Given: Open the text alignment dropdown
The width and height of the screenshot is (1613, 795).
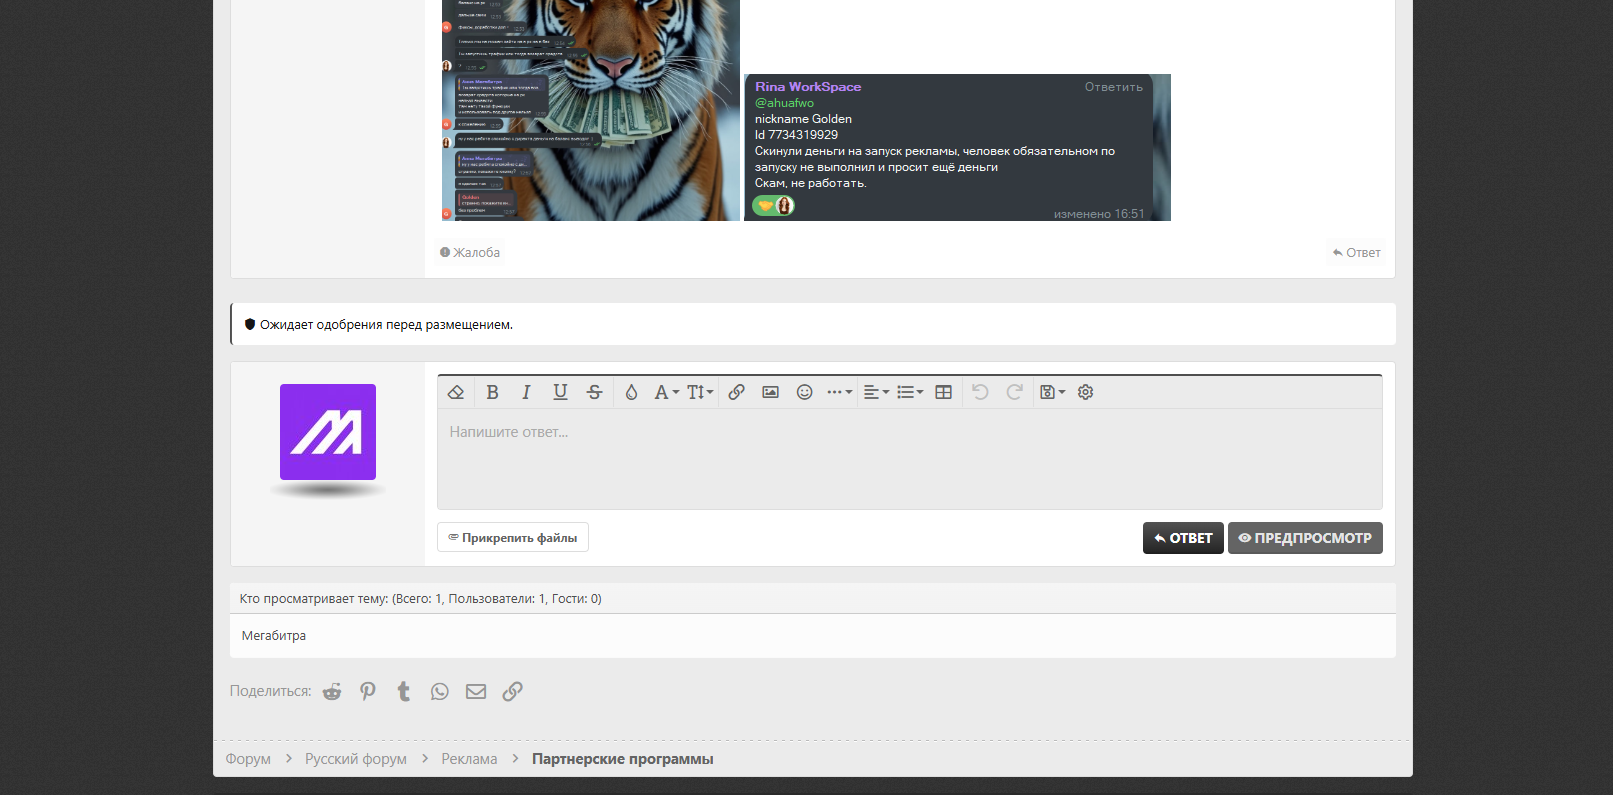Looking at the screenshot, I should pyautogui.click(x=876, y=392).
